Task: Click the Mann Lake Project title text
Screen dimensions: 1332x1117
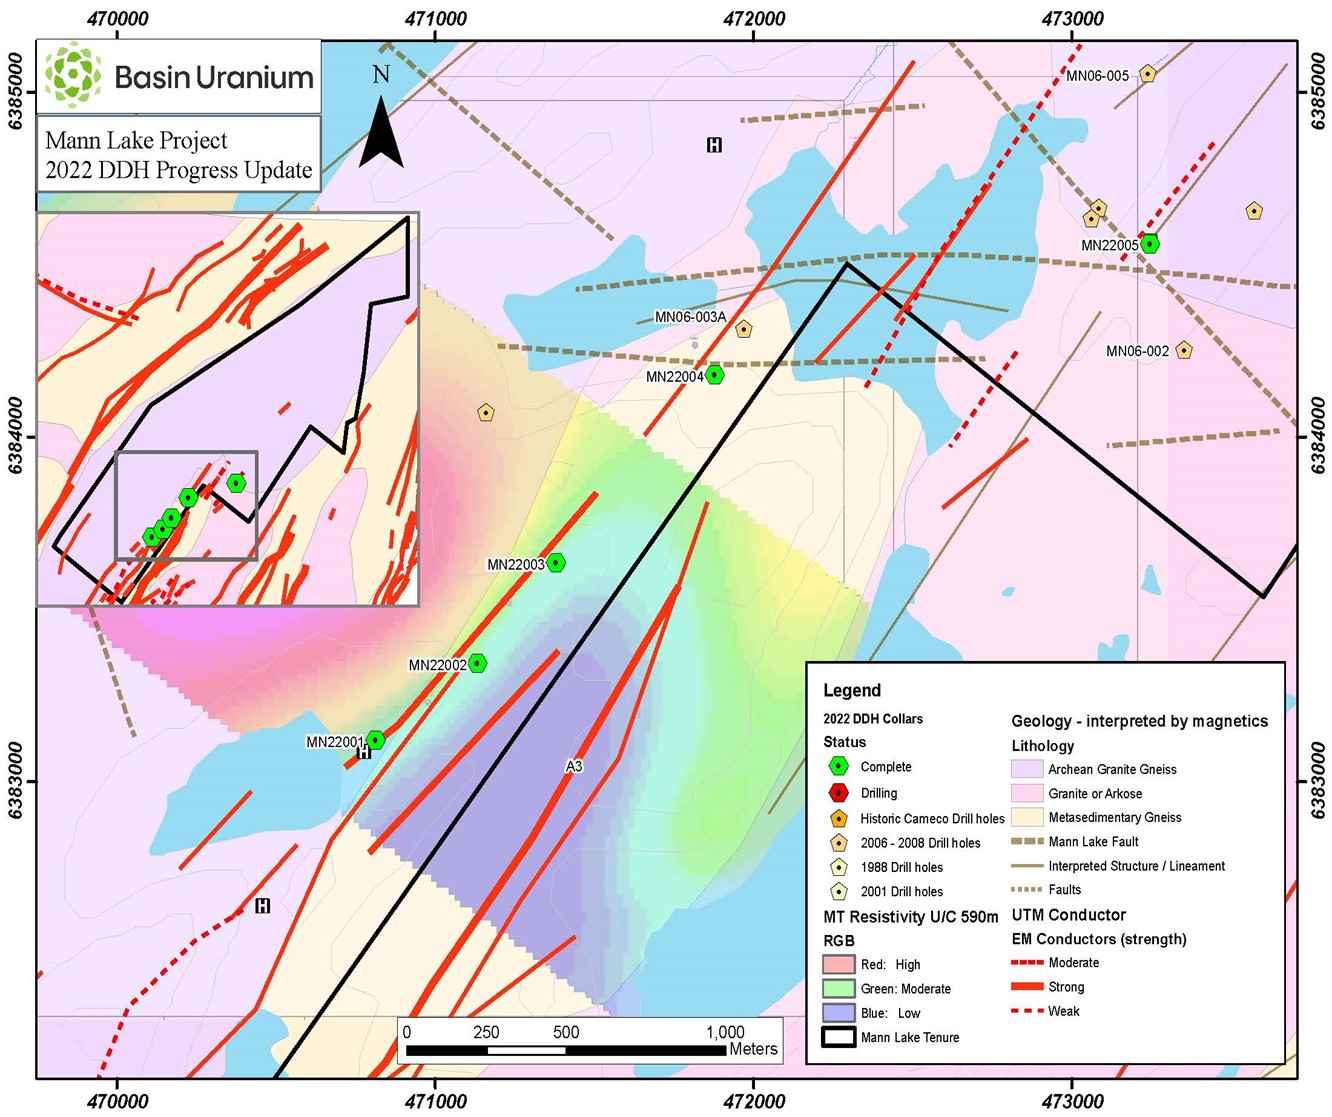Action: click(137, 141)
